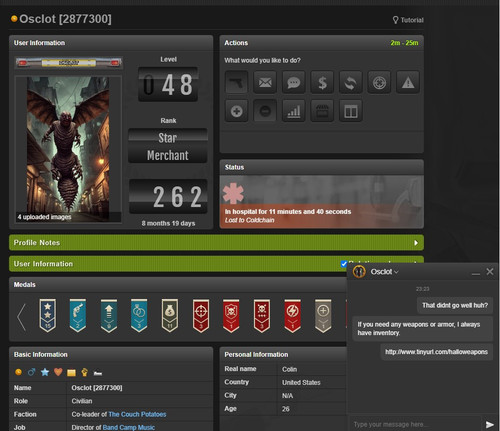Send a message via envelope icon
The image size is (500, 431).
pos(265,82)
